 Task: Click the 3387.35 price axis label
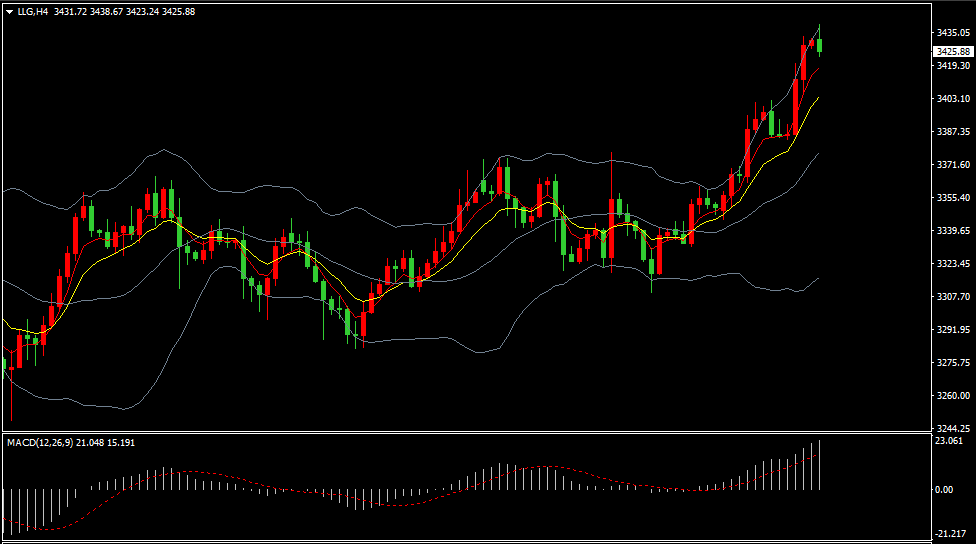tap(953, 131)
